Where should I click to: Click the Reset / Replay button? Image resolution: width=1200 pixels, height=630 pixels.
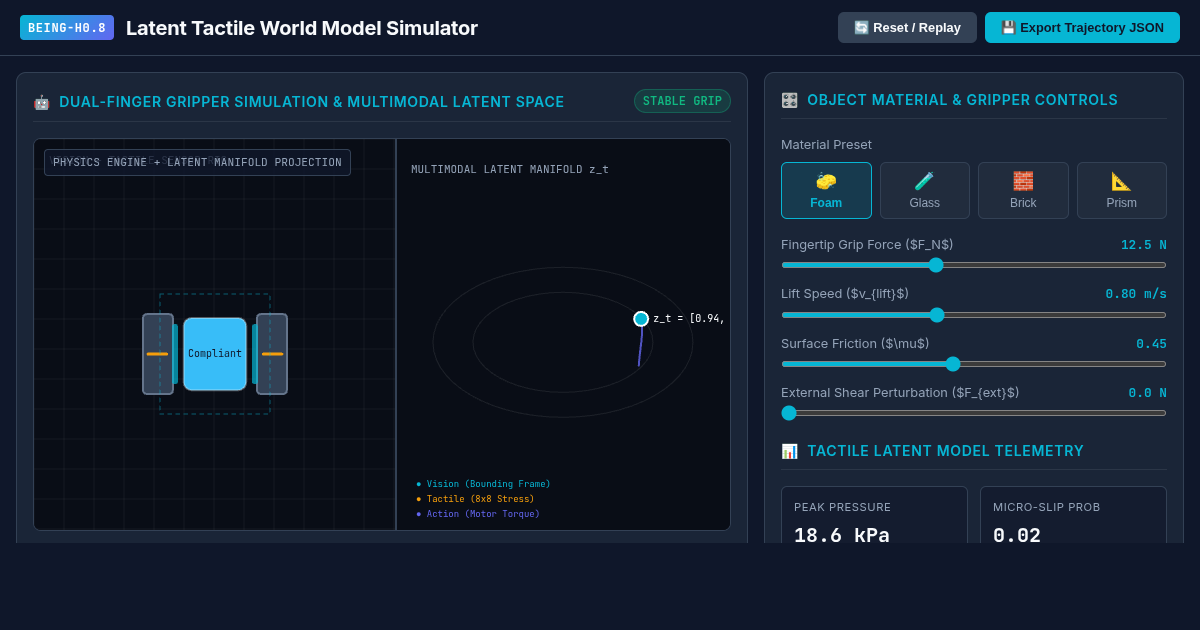click(907, 28)
